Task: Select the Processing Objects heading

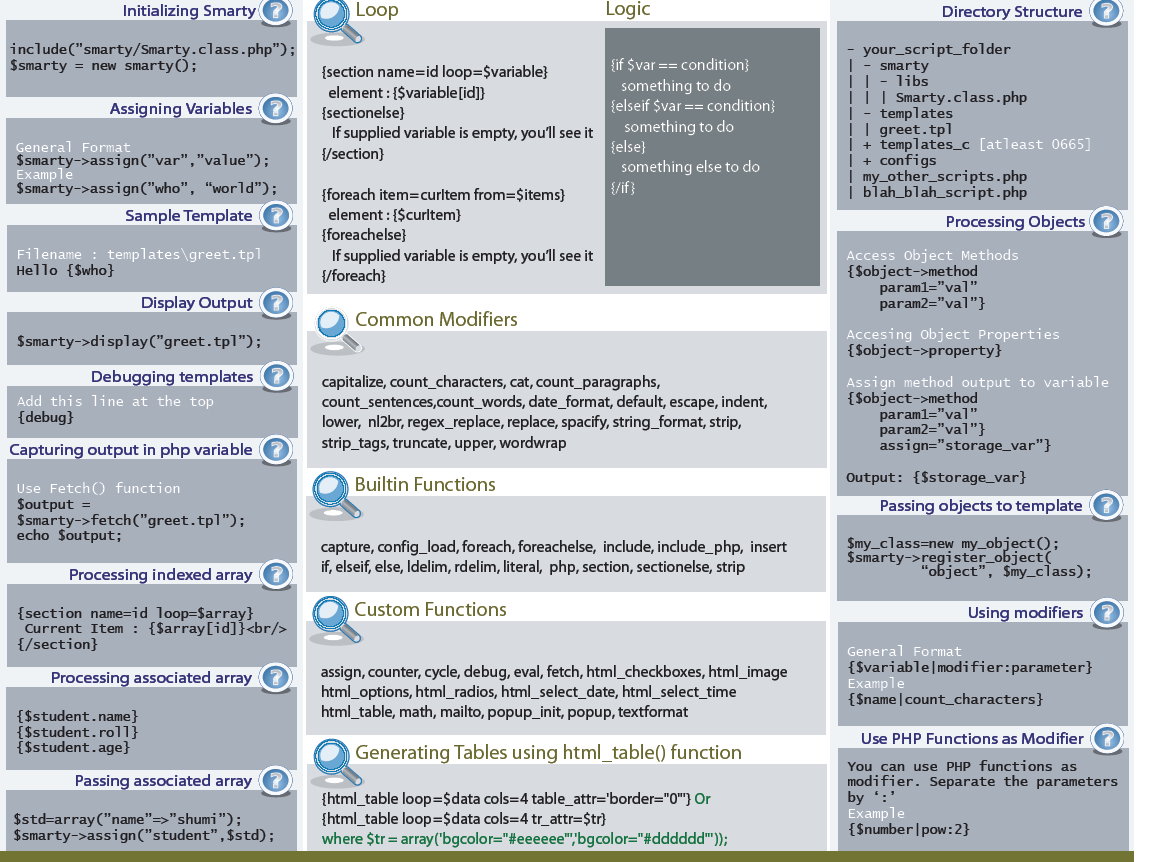Action: coord(1015,222)
